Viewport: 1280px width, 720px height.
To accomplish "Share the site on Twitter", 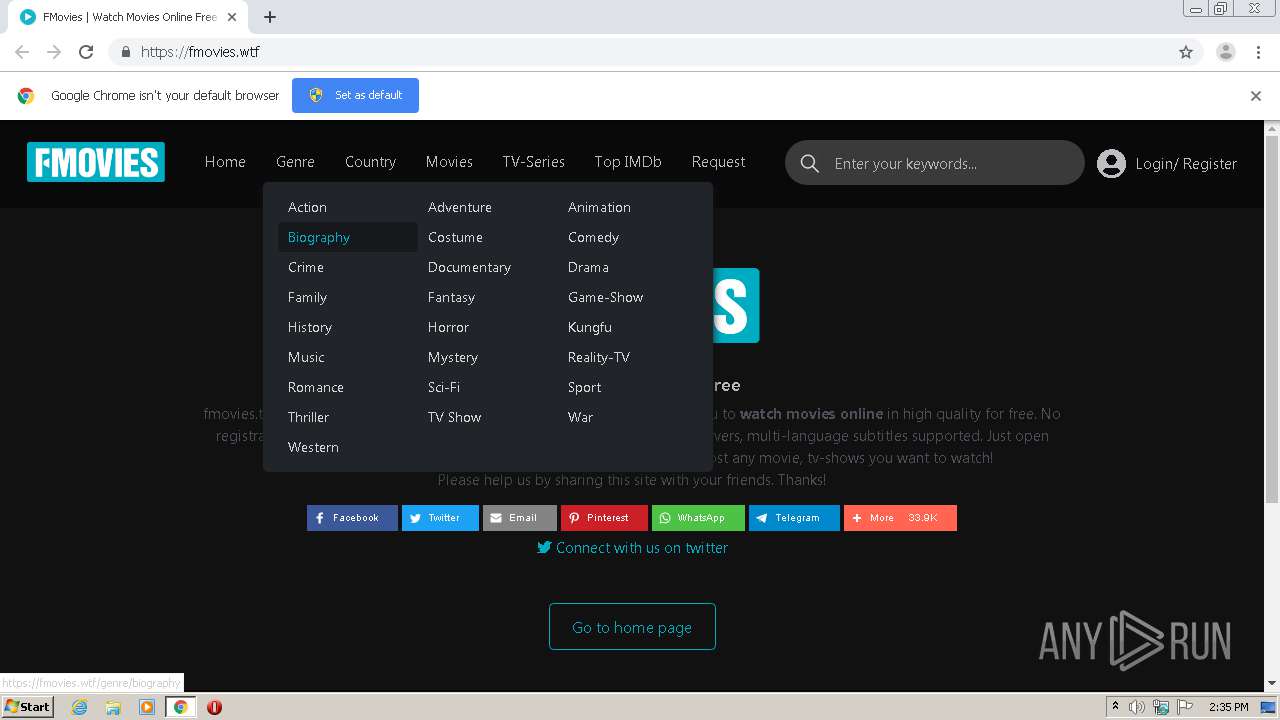I will [440, 518].
